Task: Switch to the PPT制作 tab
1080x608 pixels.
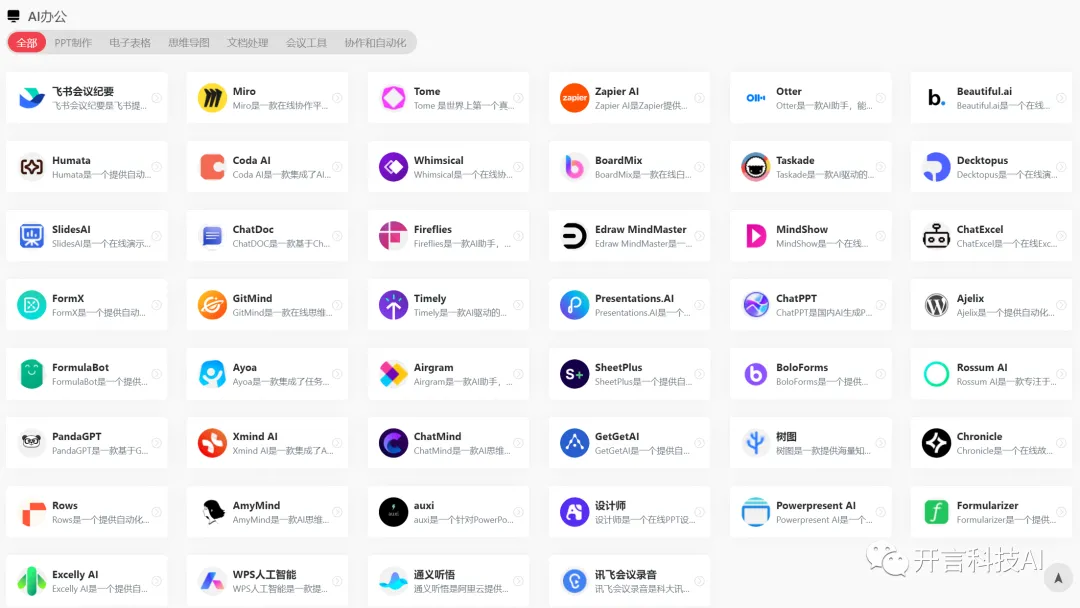Action: (73, 43)
